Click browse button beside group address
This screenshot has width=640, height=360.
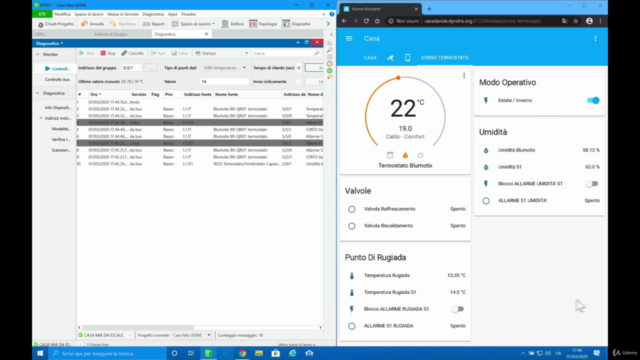pyautogui.click(x=150, y=68)
